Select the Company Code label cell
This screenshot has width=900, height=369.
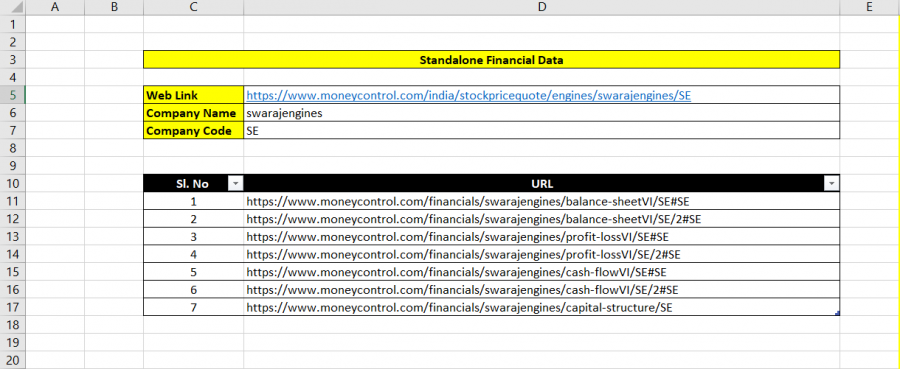[193, 130]
